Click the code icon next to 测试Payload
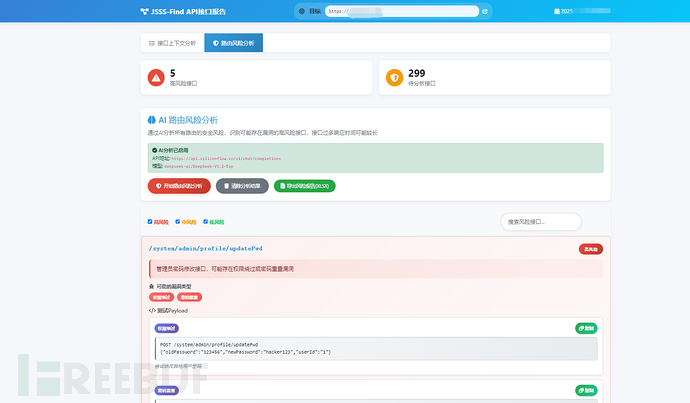 pos(151,310)
